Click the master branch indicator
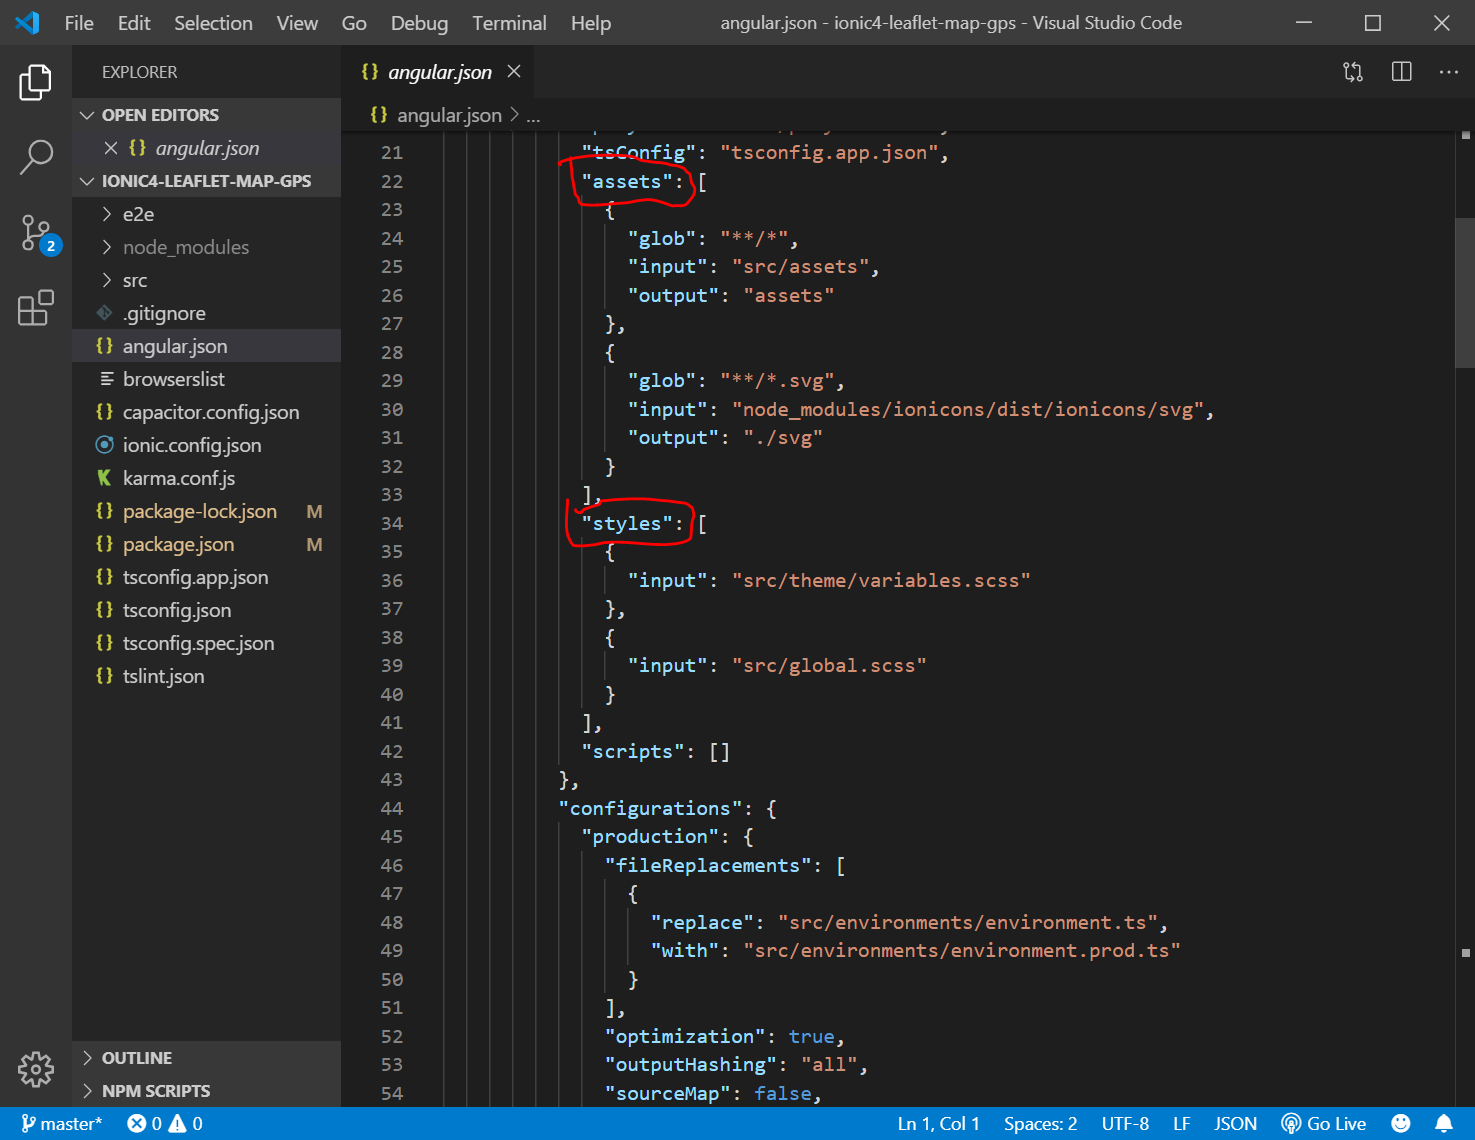Screen dimensions: 1475x1140 [62, 1123]
